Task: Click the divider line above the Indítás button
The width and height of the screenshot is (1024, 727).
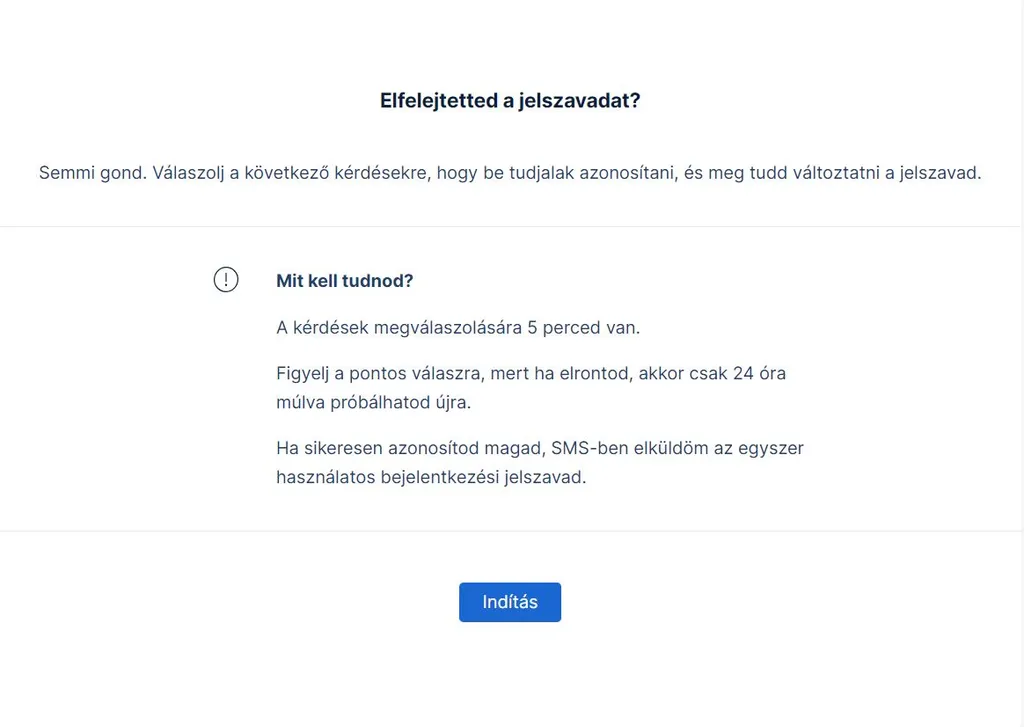Action: 510,530
